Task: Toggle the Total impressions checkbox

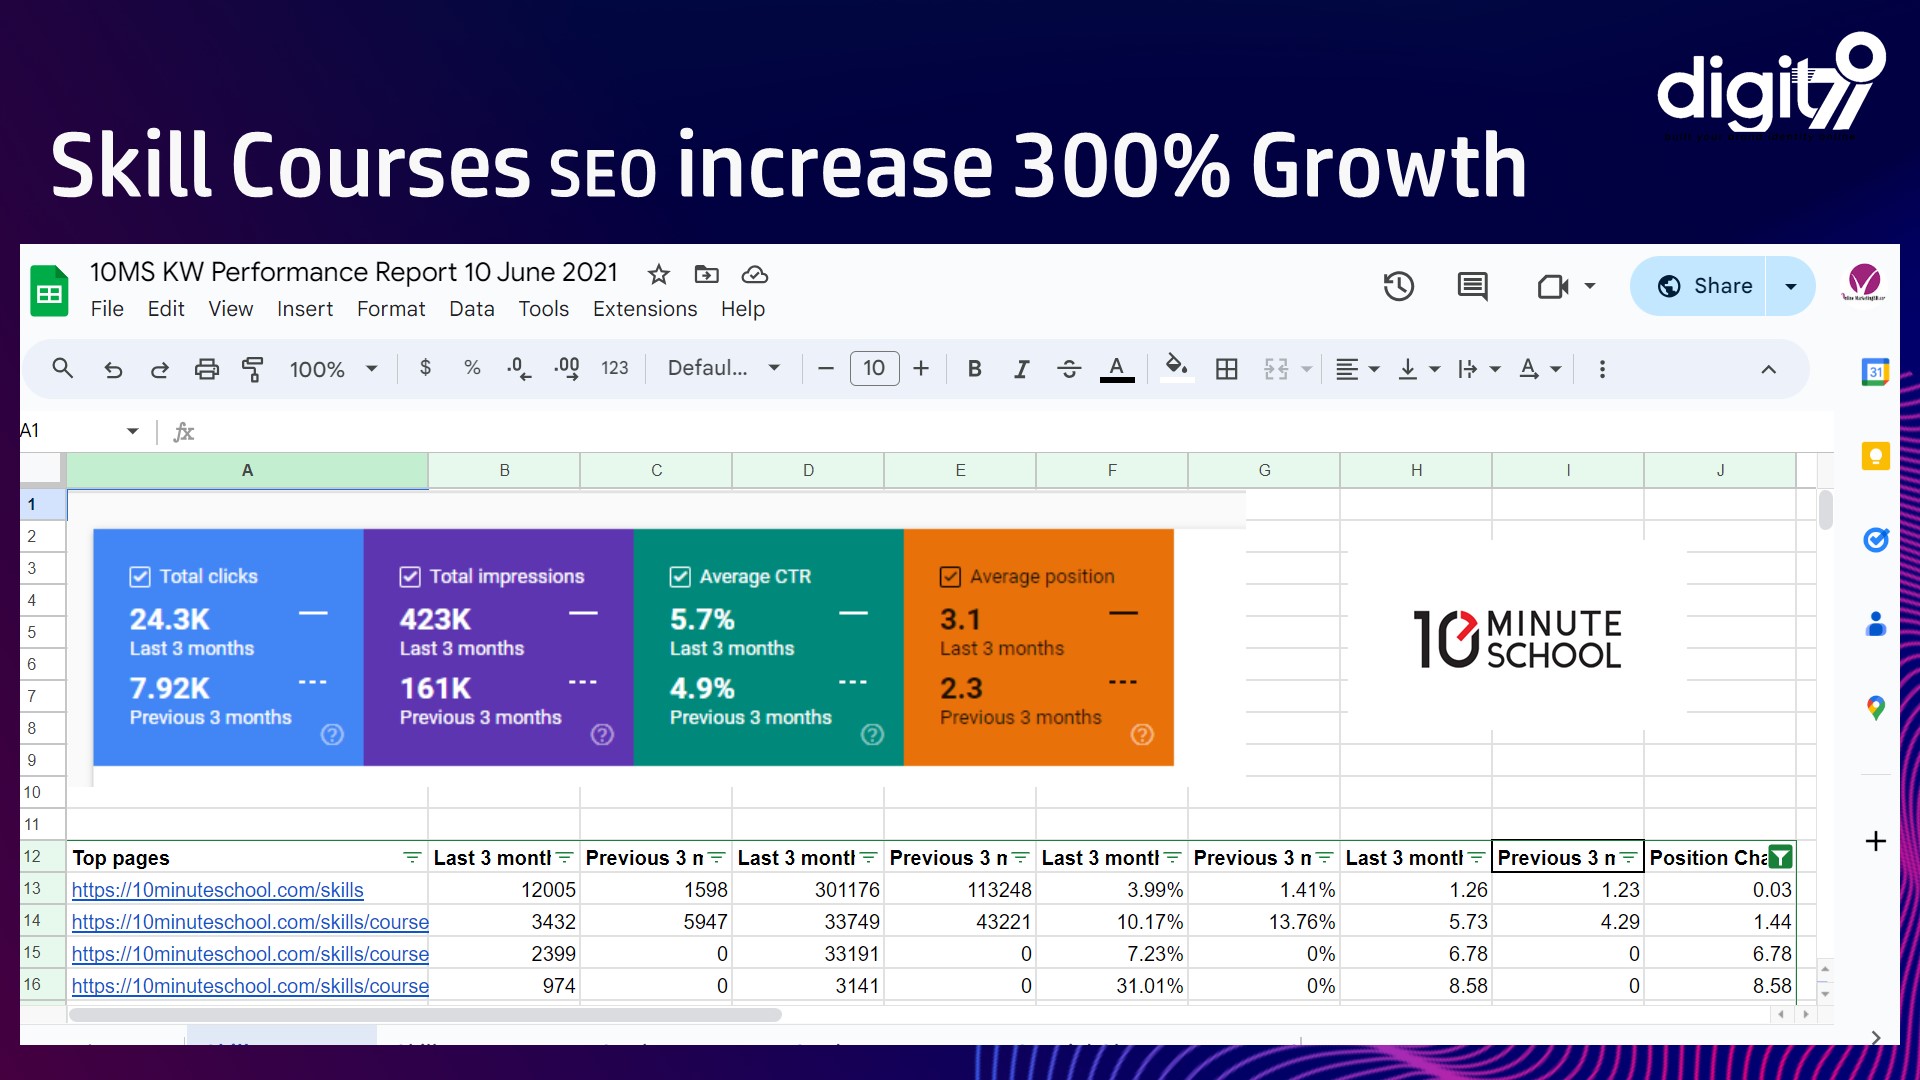Action: 410,577
